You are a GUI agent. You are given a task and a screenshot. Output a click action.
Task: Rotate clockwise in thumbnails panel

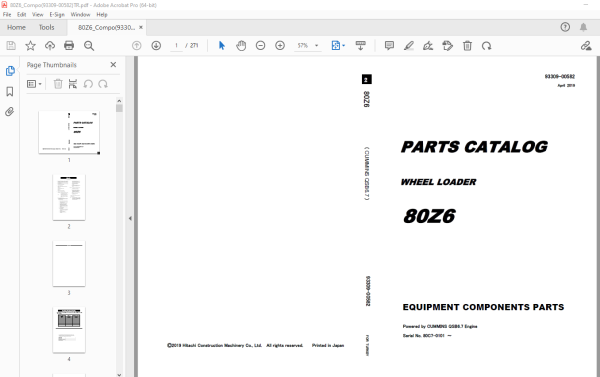click(103, 84)
